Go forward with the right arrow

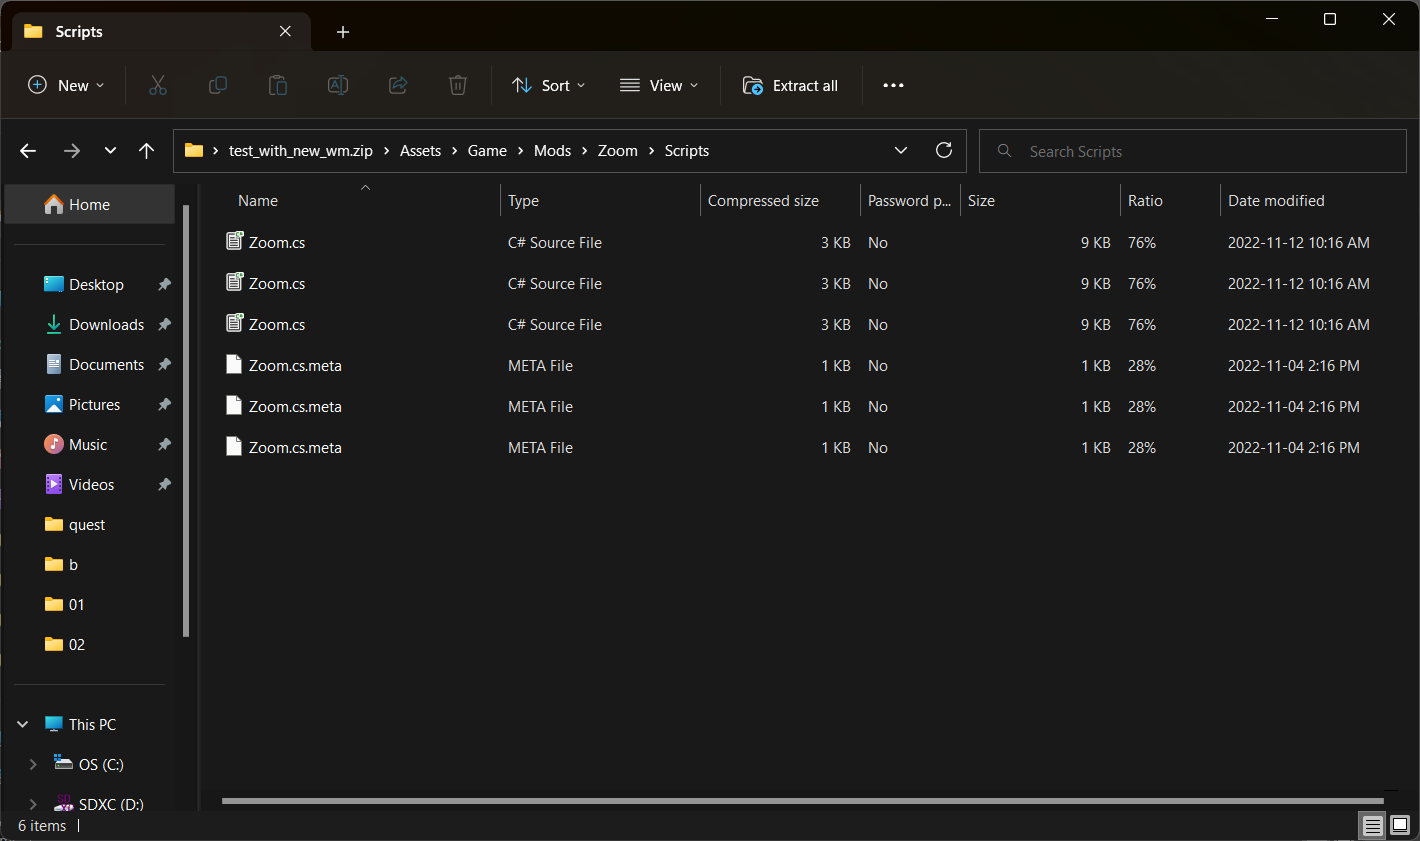point(71,151)
